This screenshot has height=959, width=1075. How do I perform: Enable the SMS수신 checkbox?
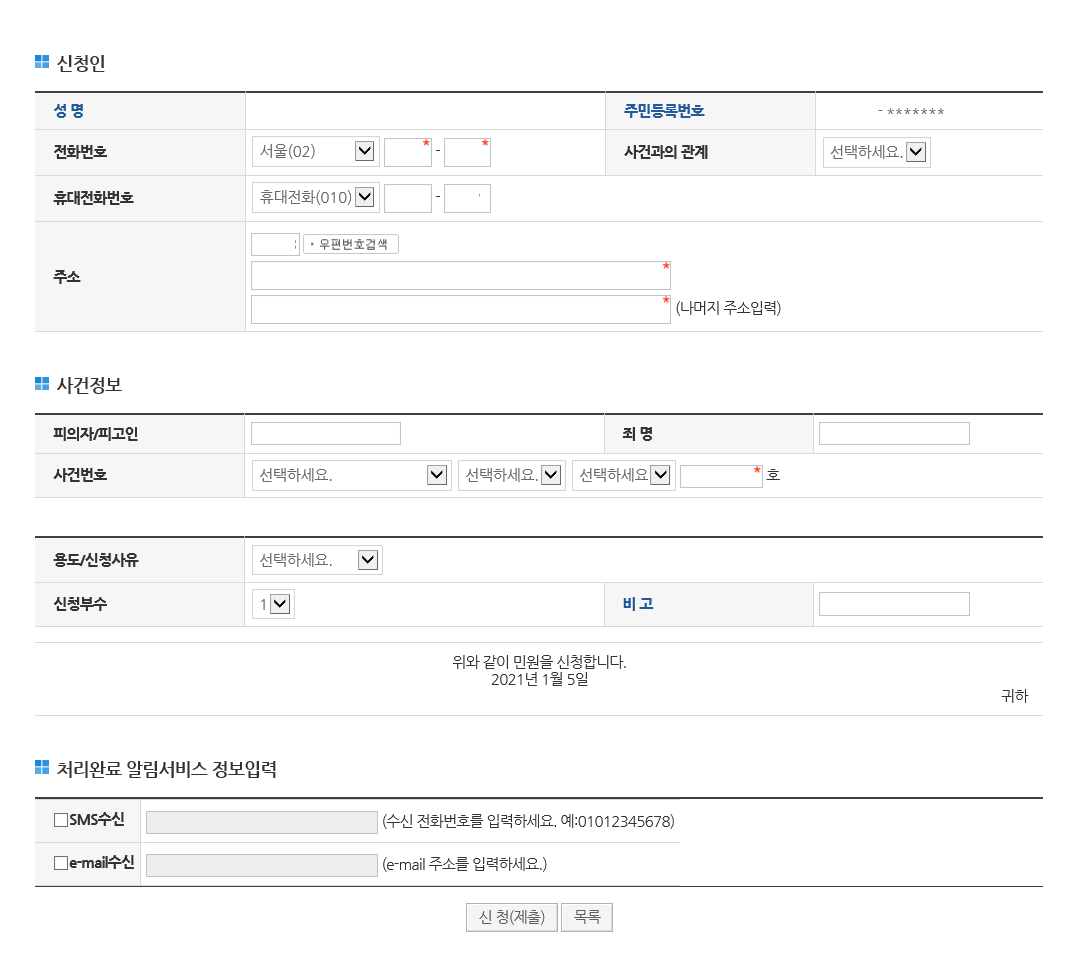61,820
